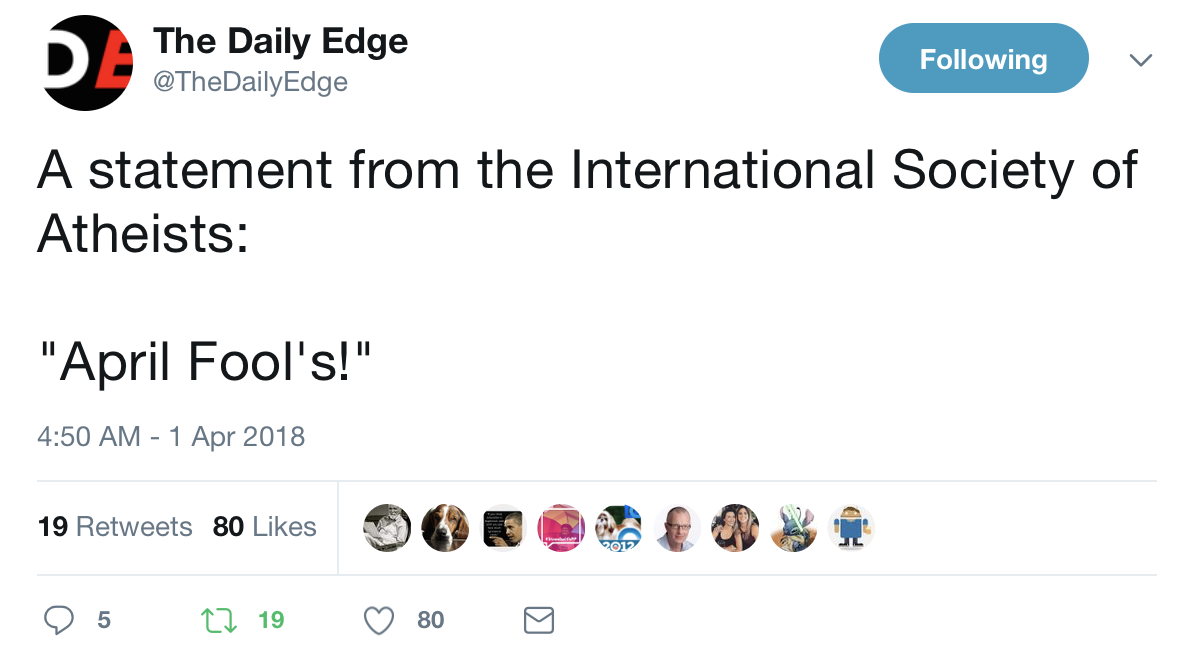Toggle the Following button
The width and height of the screenshot is (1202, 670).
coord(982,59)
